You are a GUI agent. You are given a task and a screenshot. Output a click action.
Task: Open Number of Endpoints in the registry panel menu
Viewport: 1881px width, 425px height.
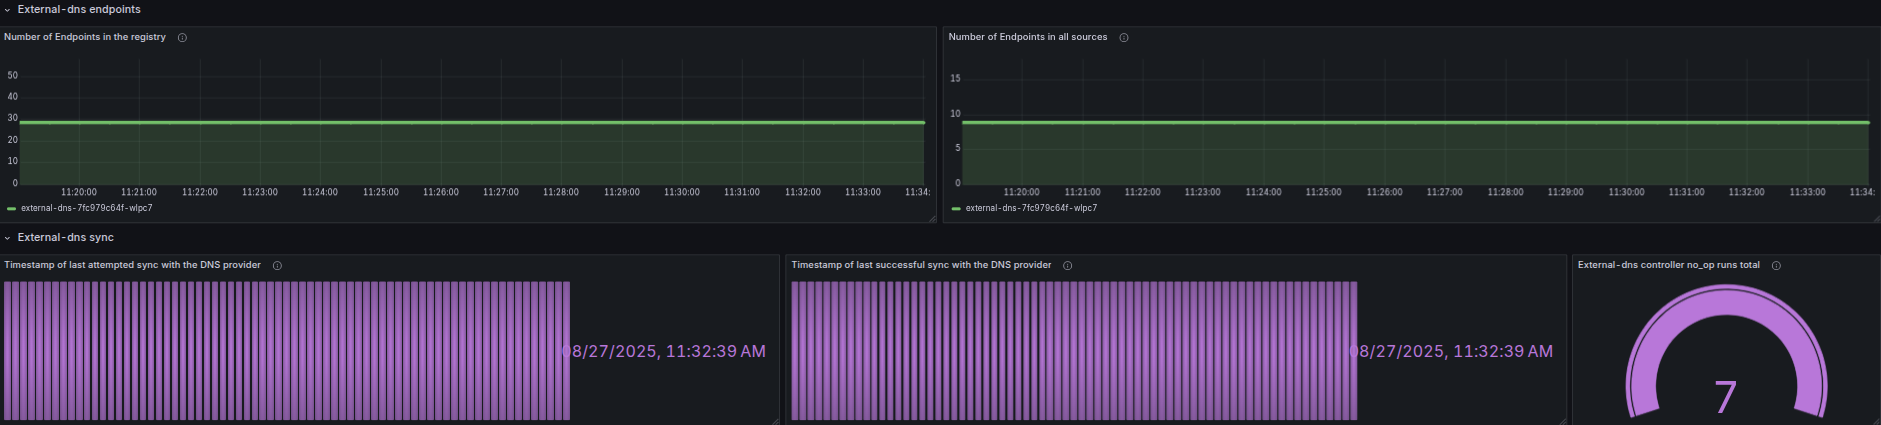(x=85, y=37)
